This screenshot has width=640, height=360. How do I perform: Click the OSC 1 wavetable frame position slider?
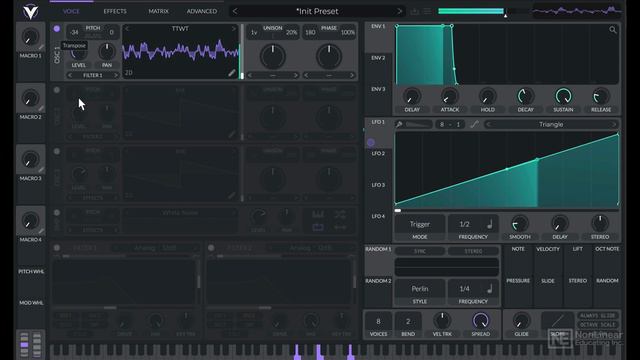tap(242, 51)
